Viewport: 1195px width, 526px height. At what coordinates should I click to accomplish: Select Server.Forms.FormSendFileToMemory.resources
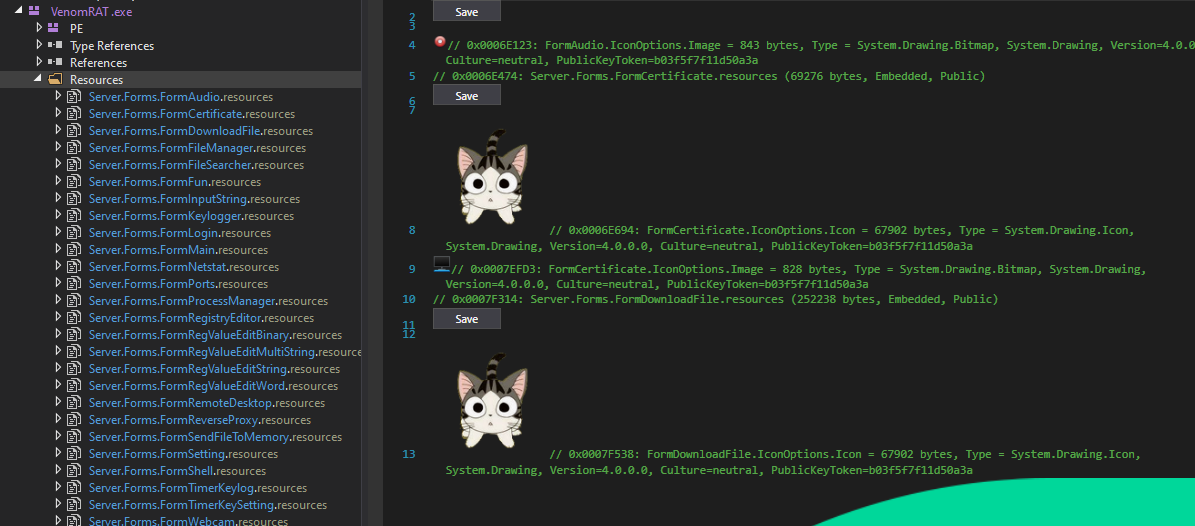[215, 437]
